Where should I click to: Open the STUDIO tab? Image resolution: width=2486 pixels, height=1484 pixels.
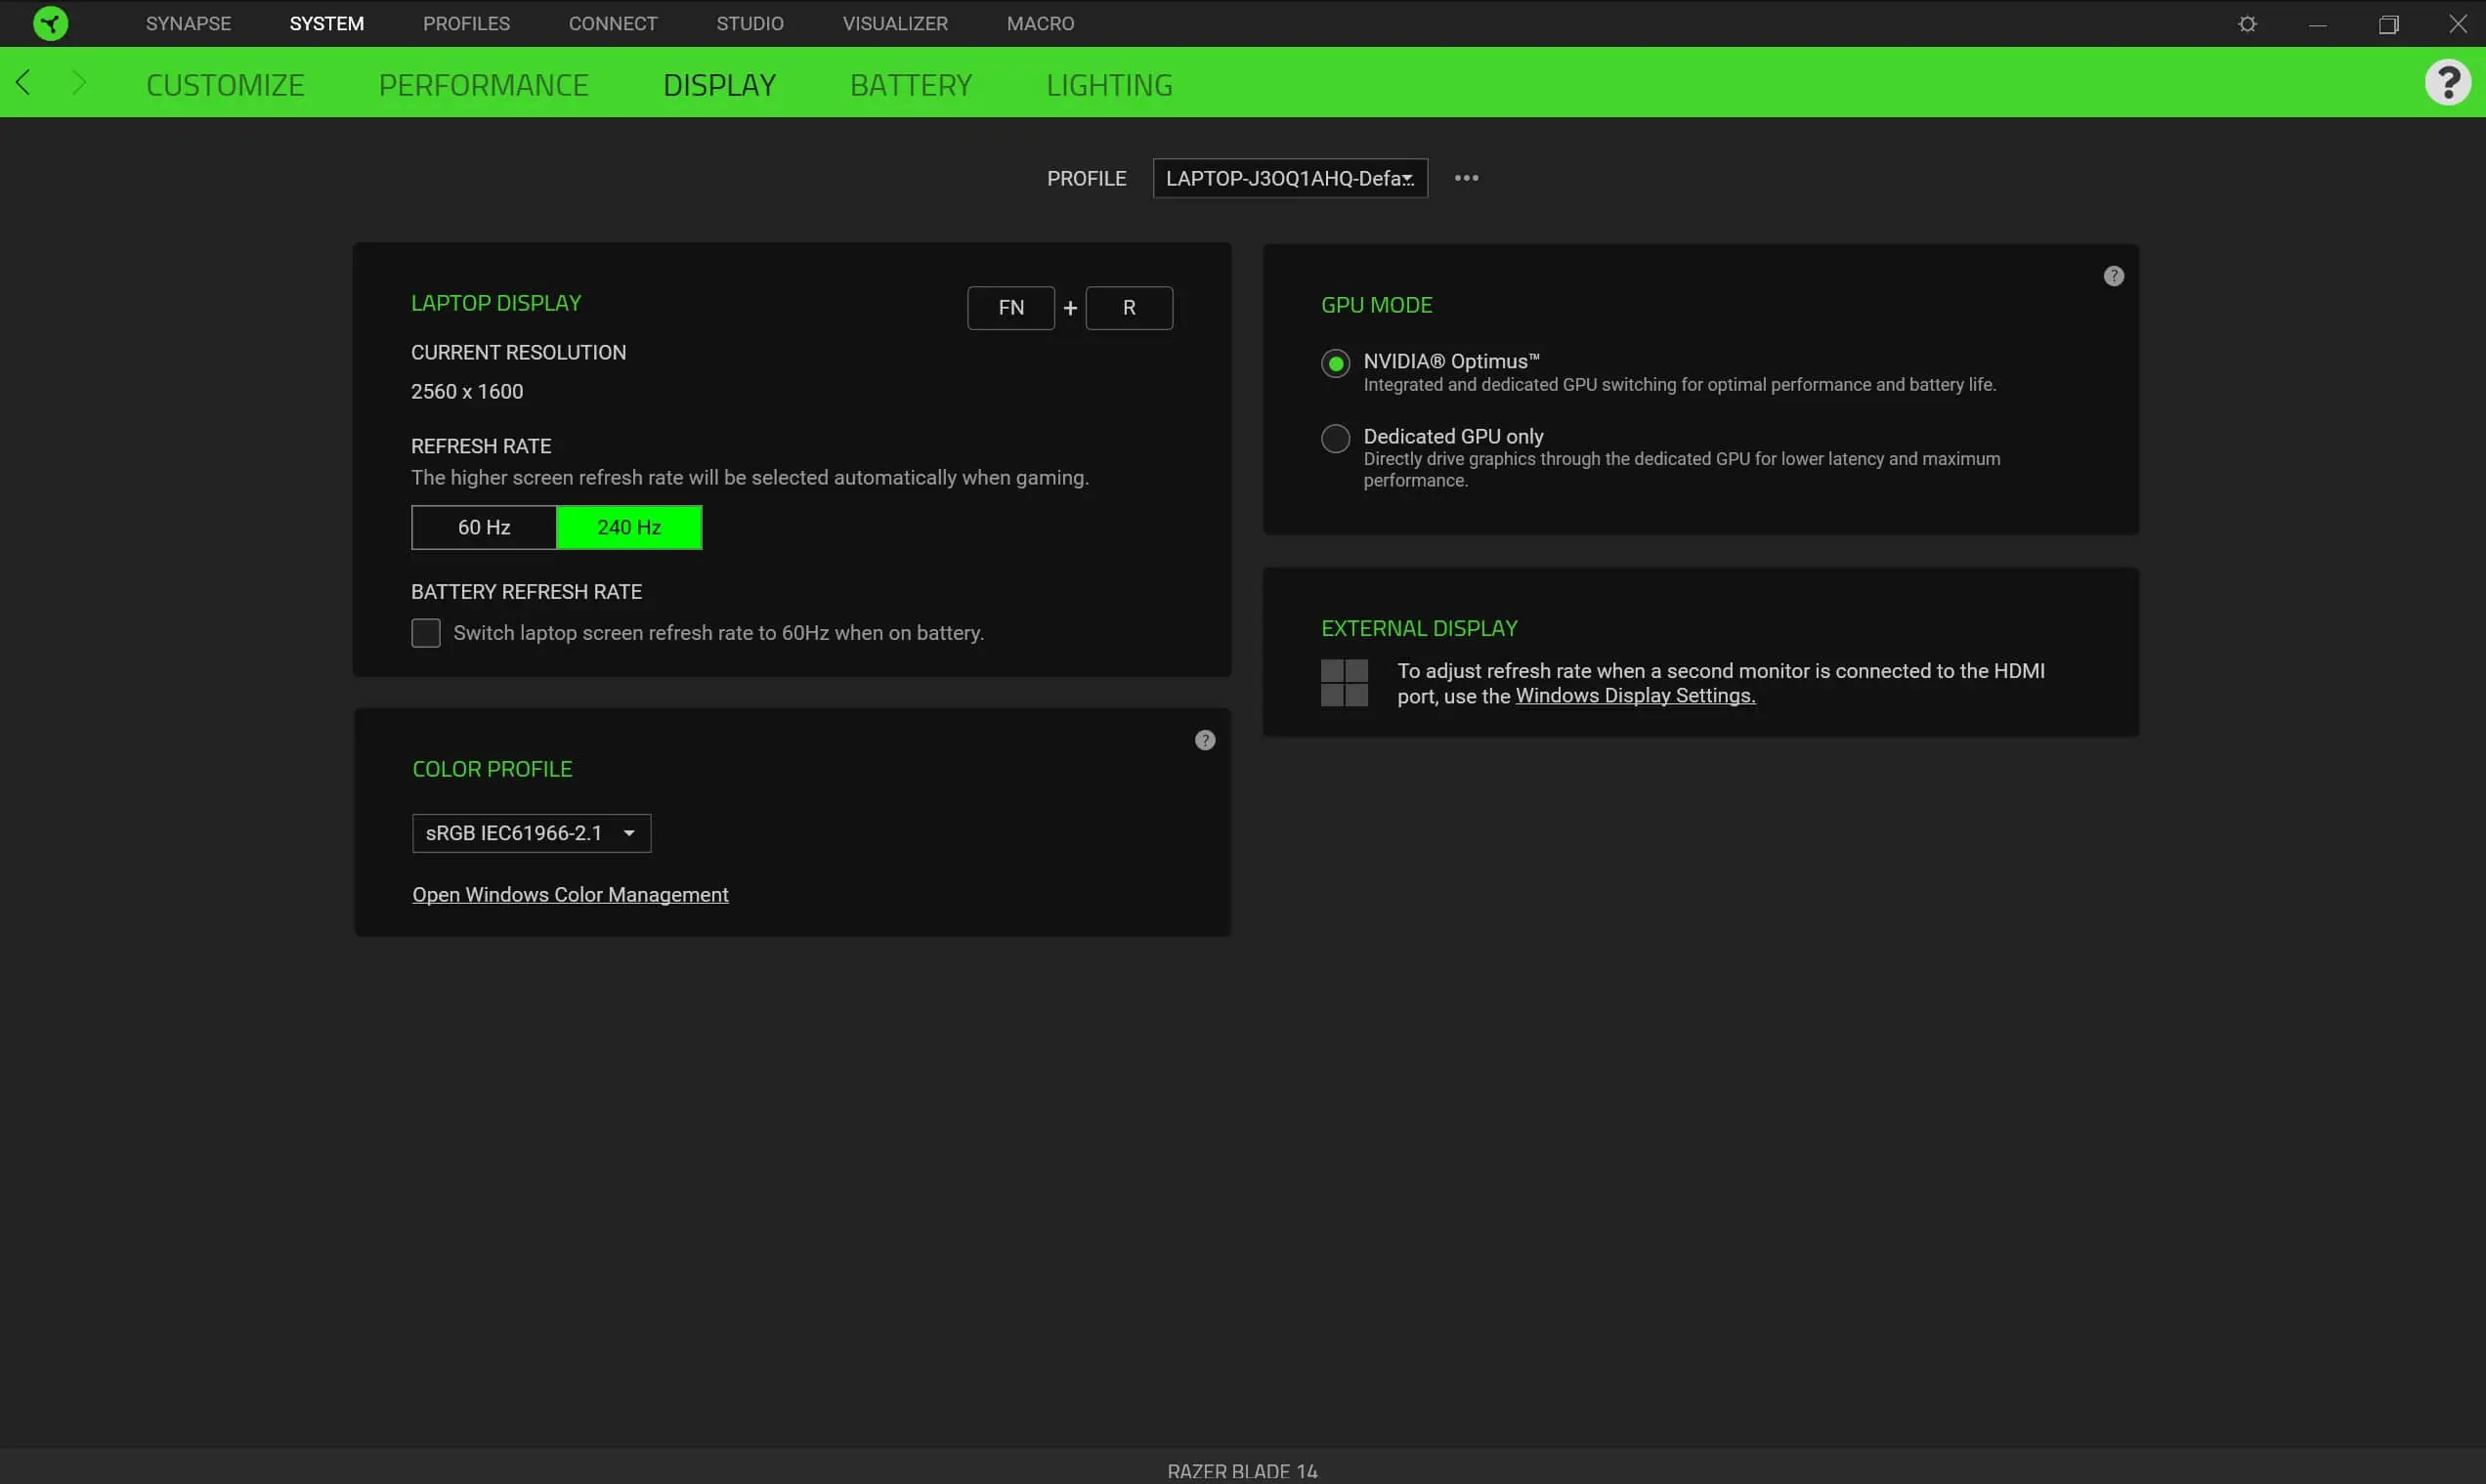click(x=750, y=23)
